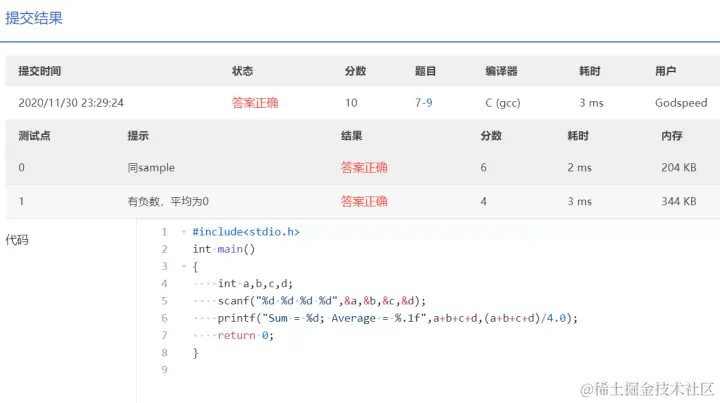Click the printf code line
720x403 pixels.
tap(397, 318)
